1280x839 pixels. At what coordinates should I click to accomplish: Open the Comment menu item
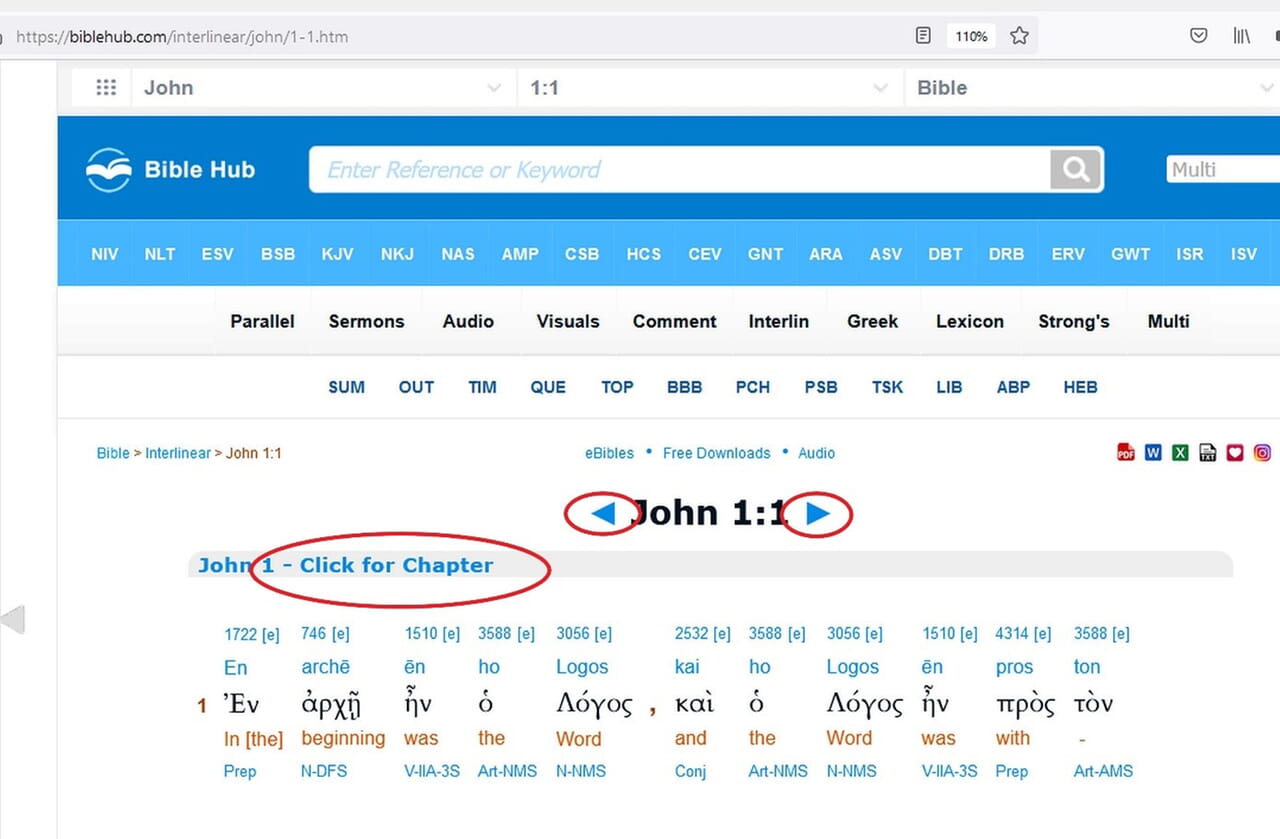pyautogui.click(x=675, y=321)
